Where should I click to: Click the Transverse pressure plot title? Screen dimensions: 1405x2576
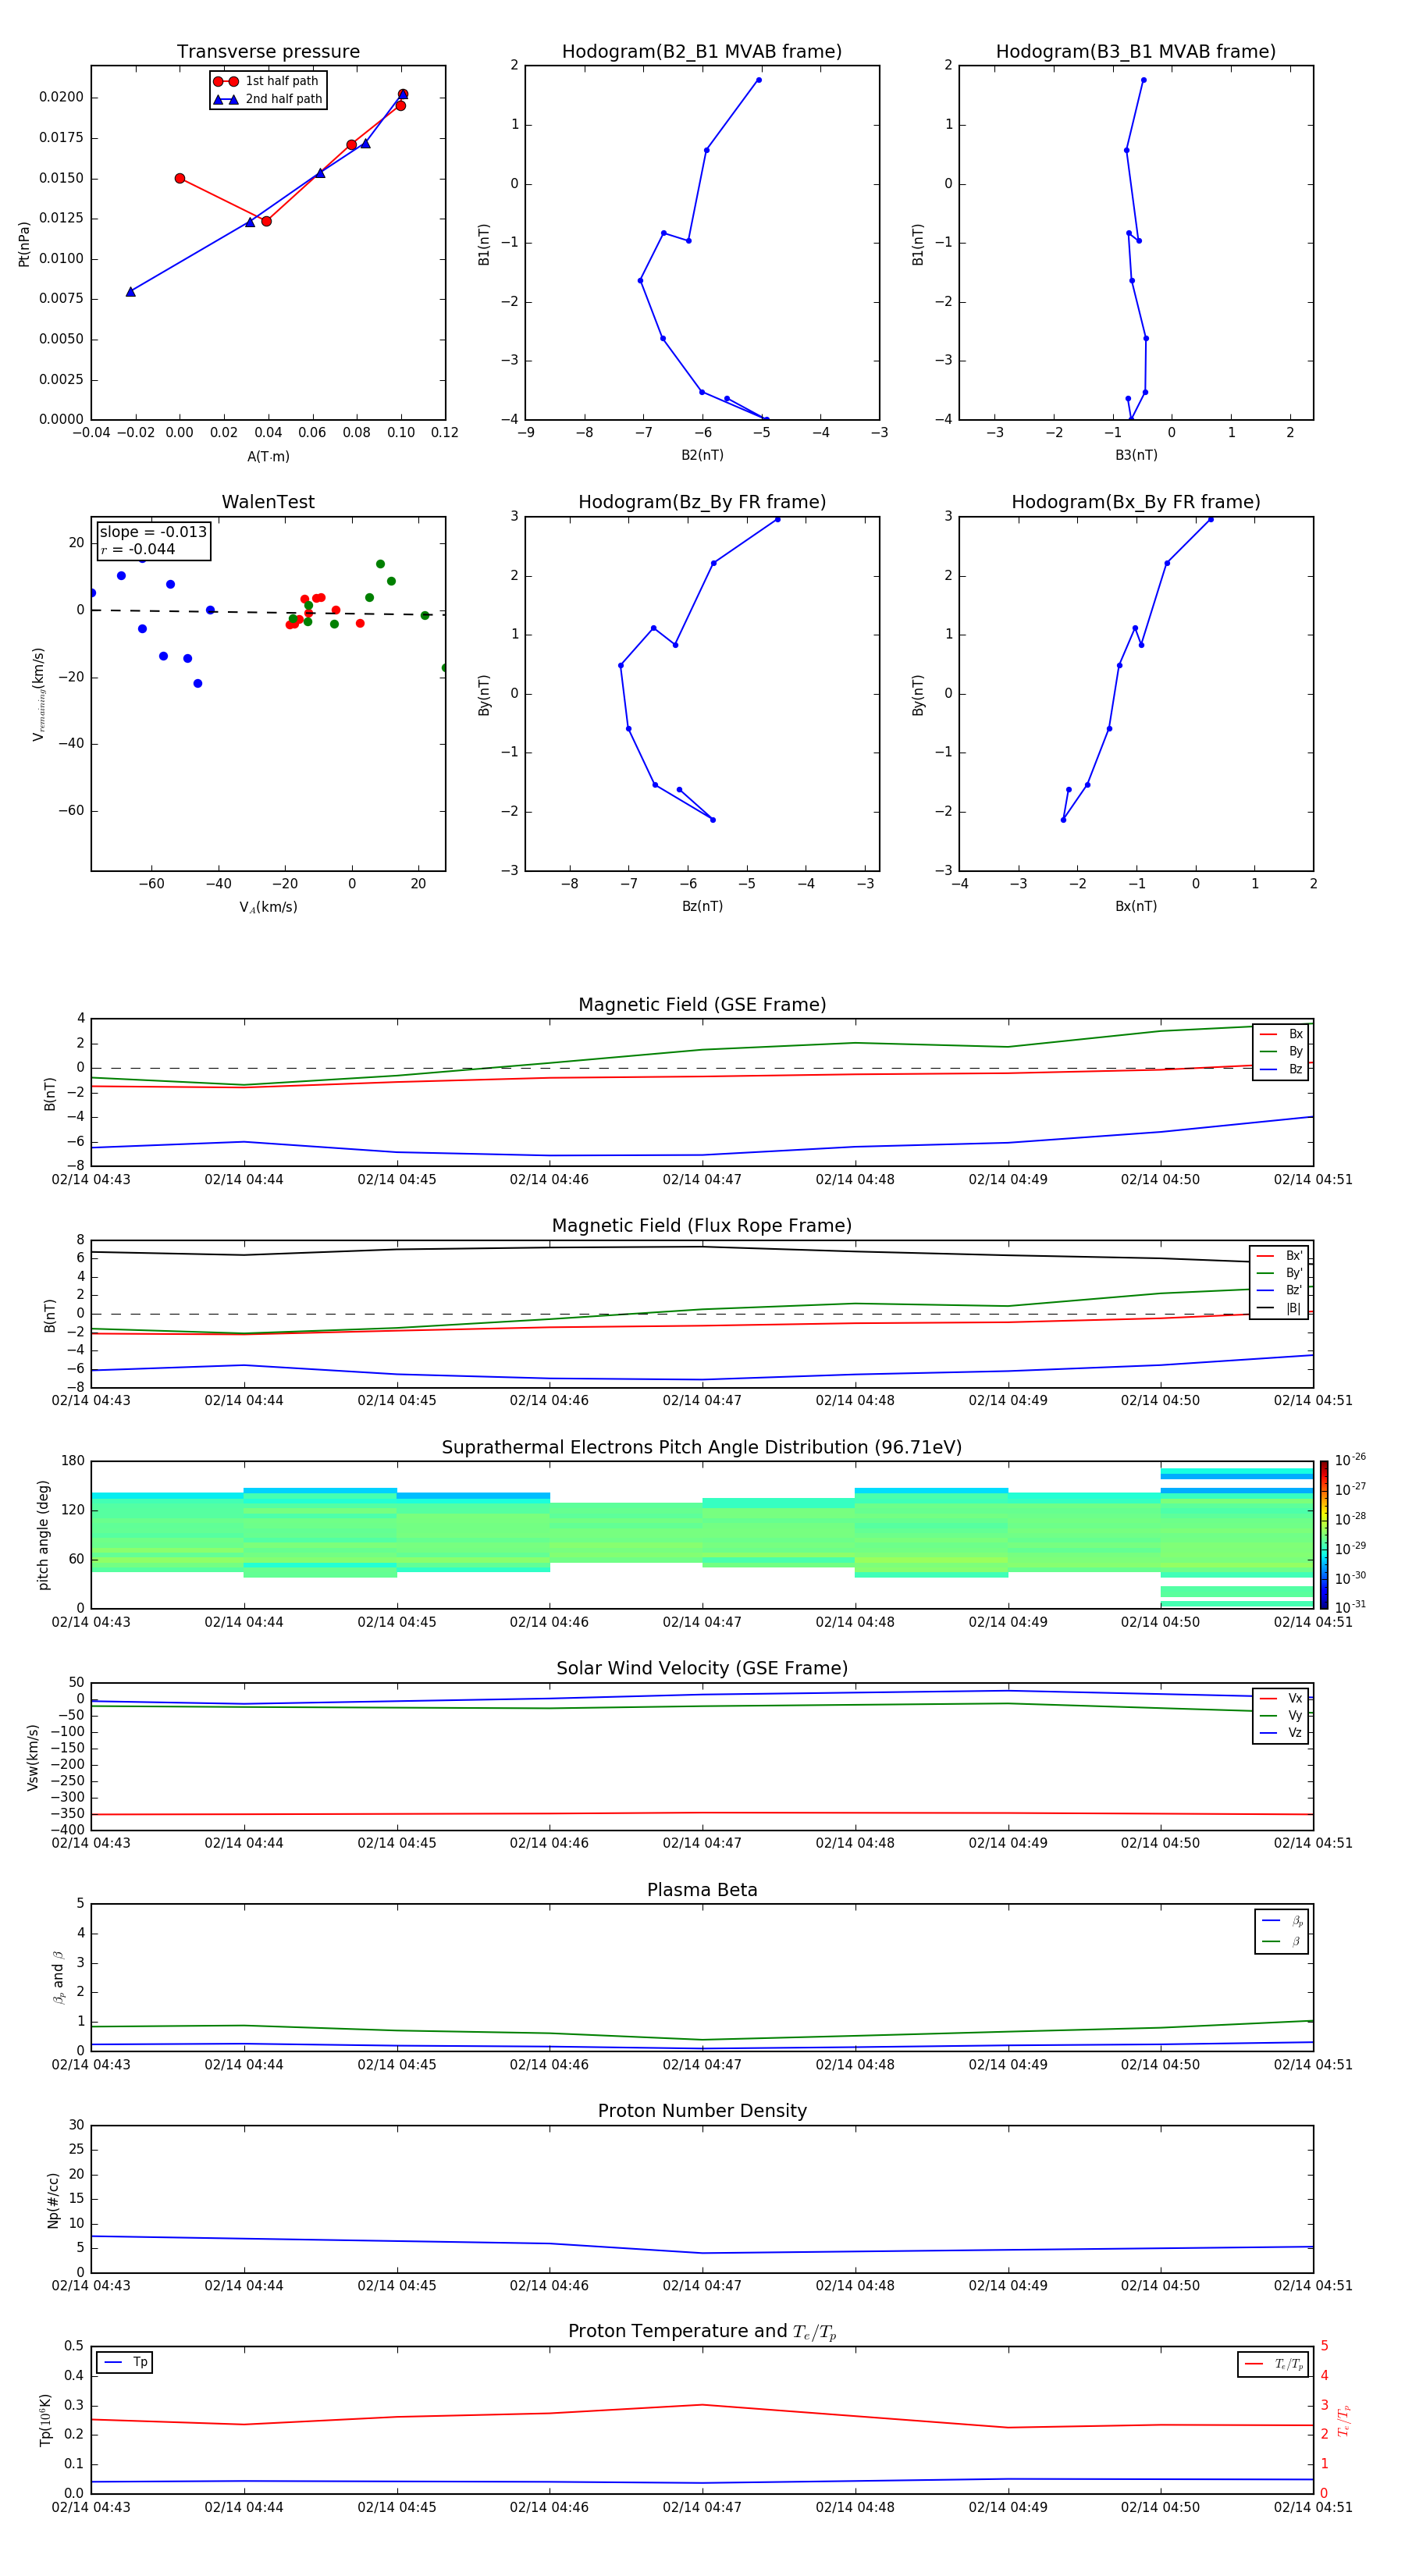point(268,52)
